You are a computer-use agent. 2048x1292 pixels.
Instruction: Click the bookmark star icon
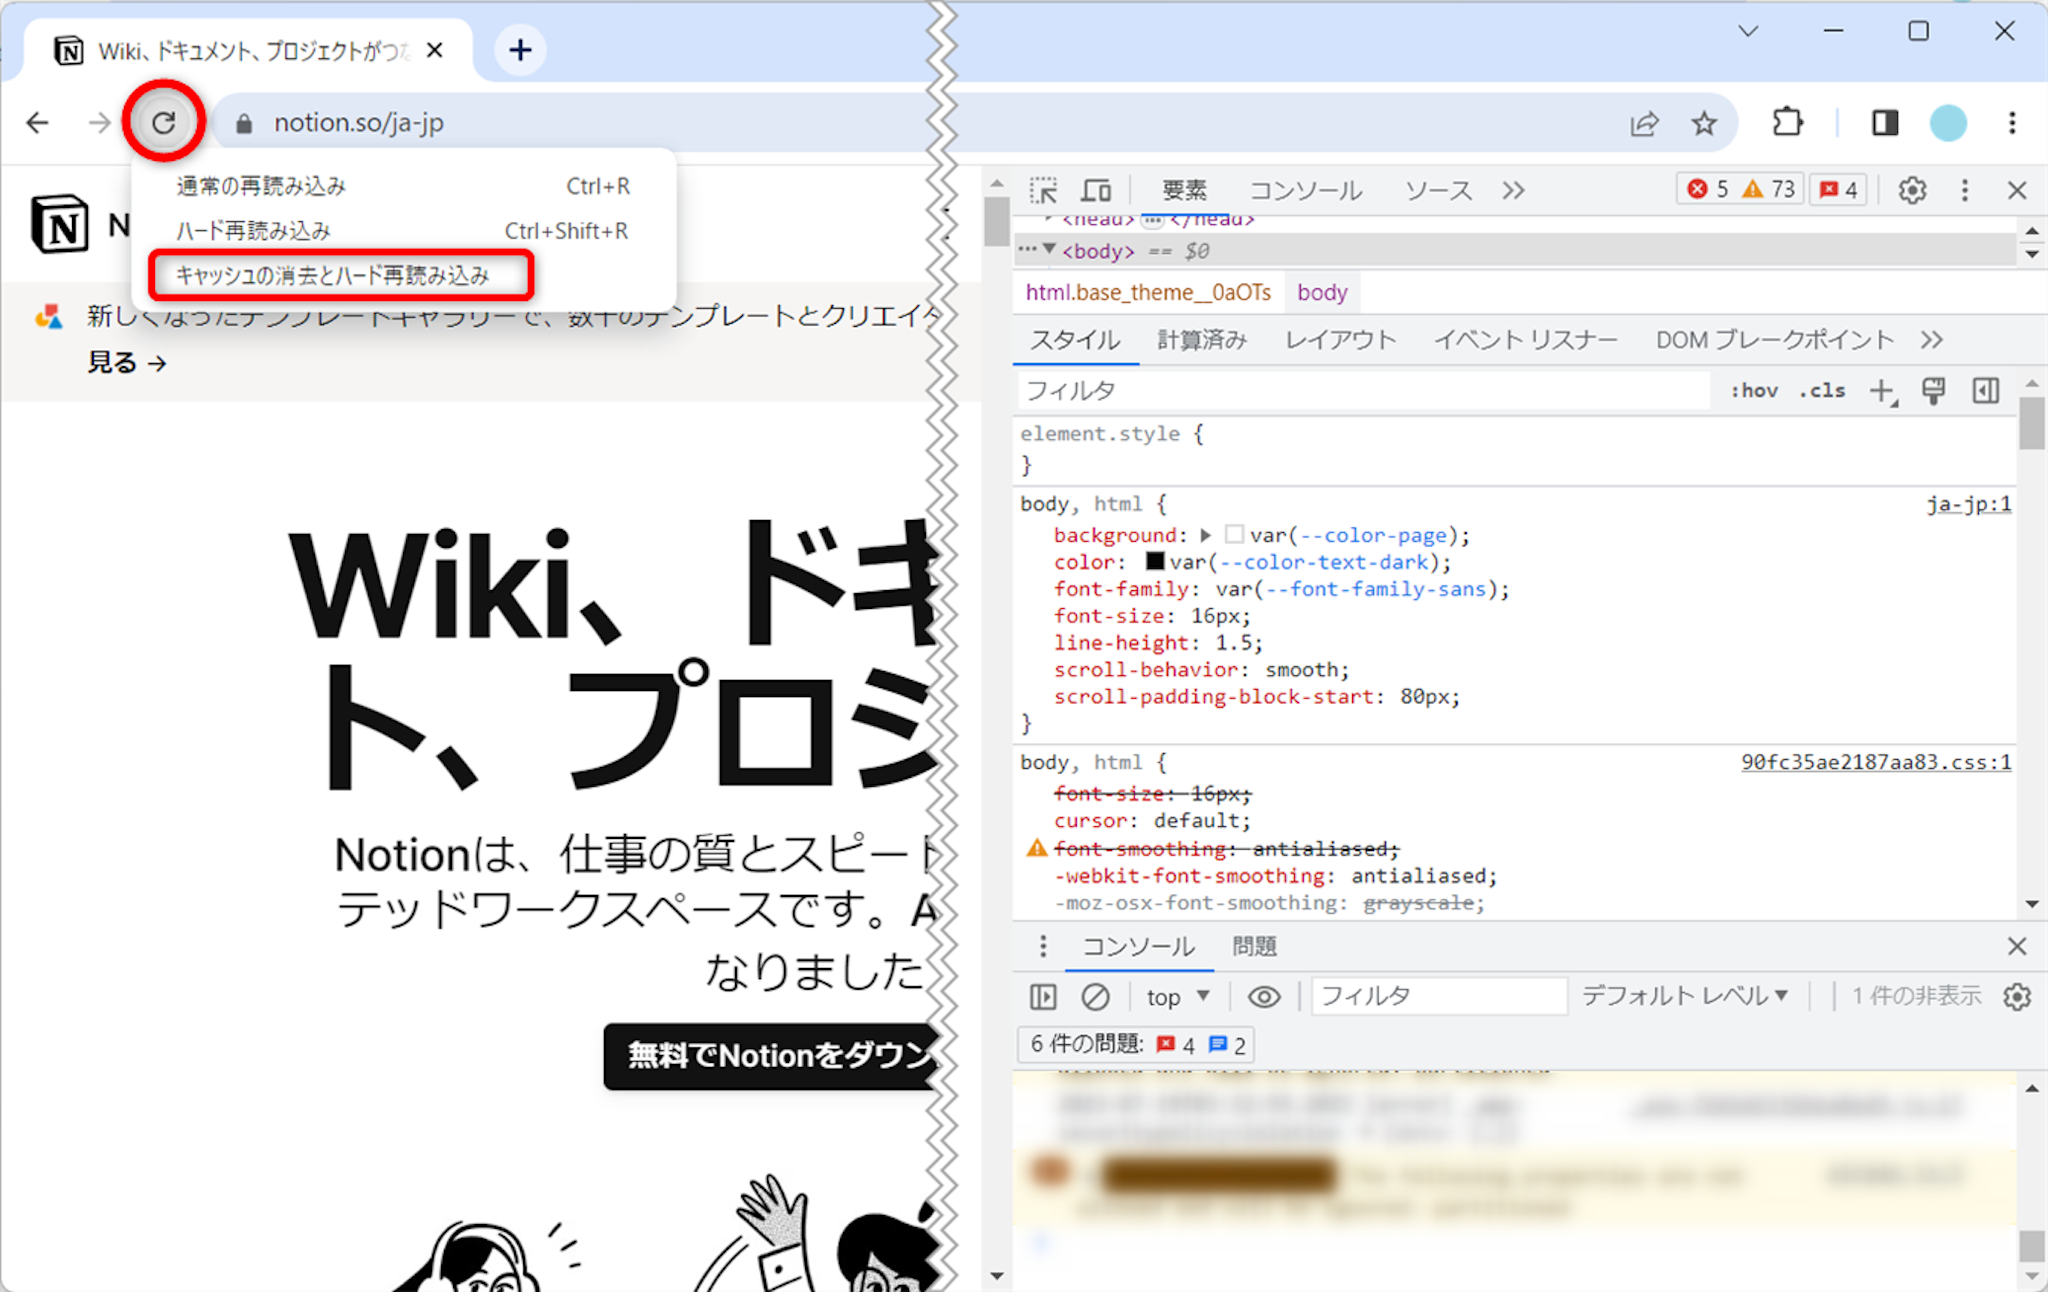pos(1704,123)
